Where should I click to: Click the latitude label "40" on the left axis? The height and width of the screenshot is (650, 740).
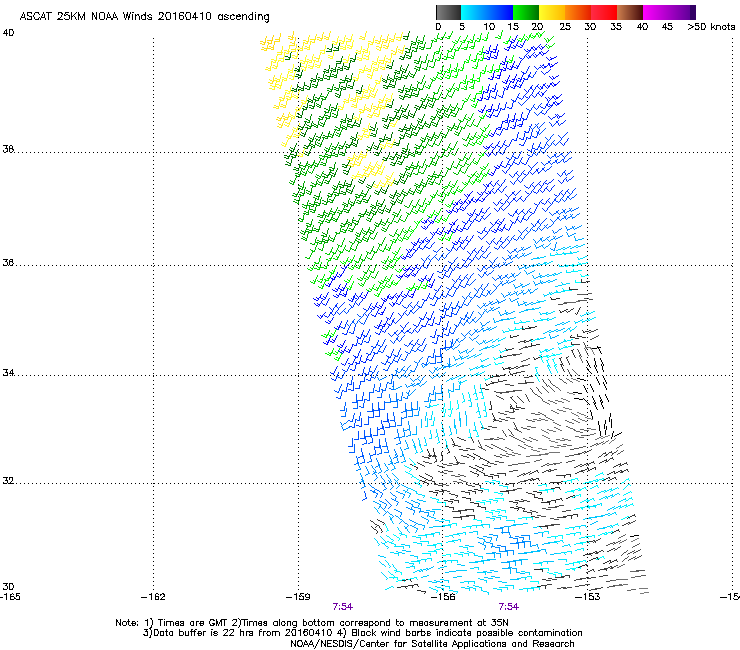8,33
